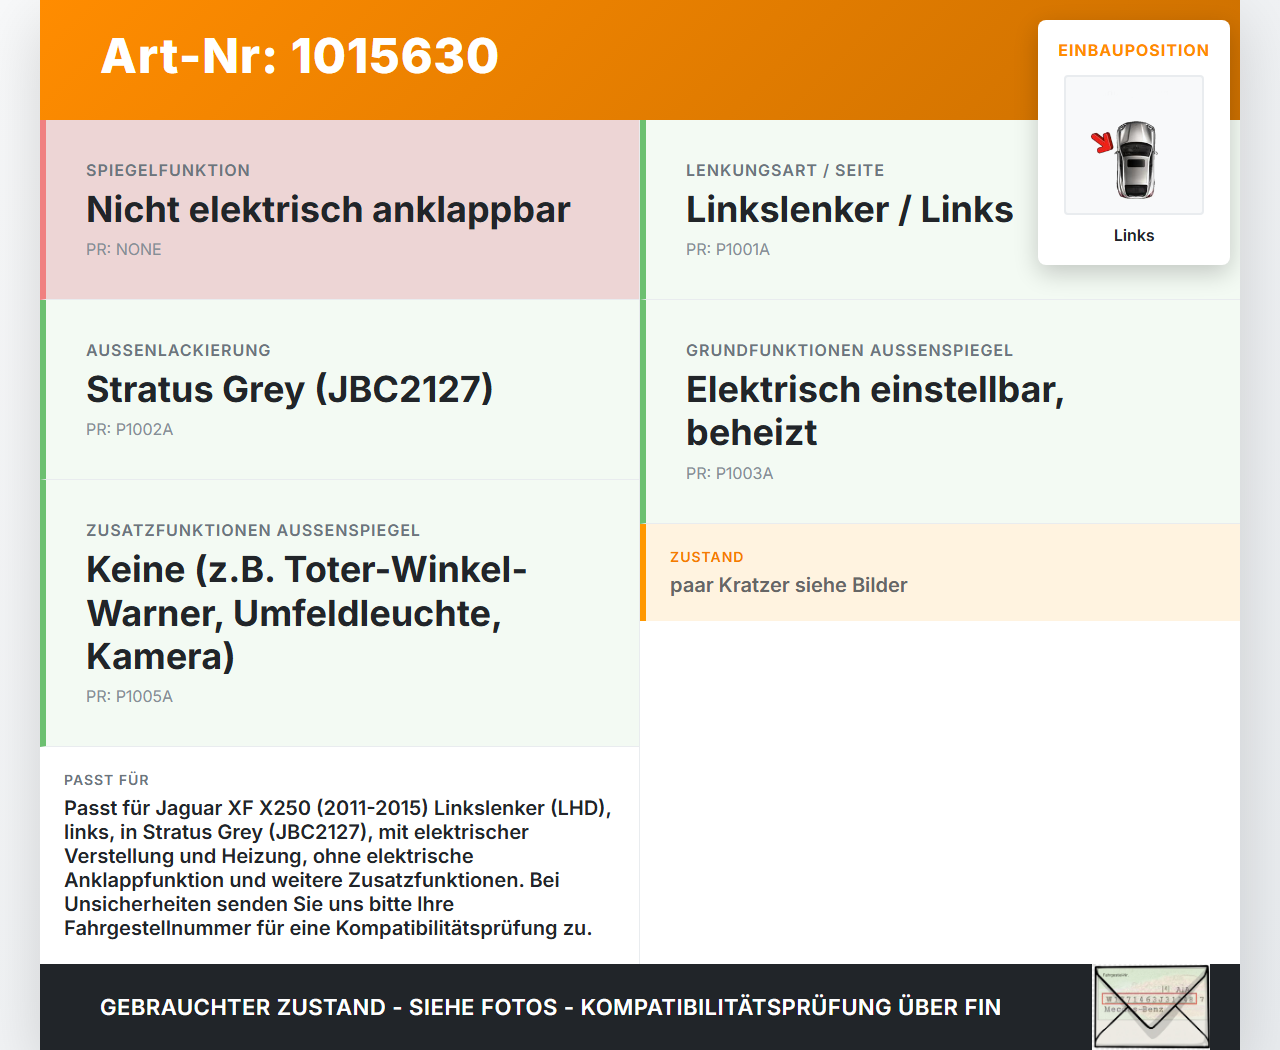
Task: Click the KOMPATIBILITÄTSPRÜFUNG ÜBER FIN text
Action: pos(790,1007)
